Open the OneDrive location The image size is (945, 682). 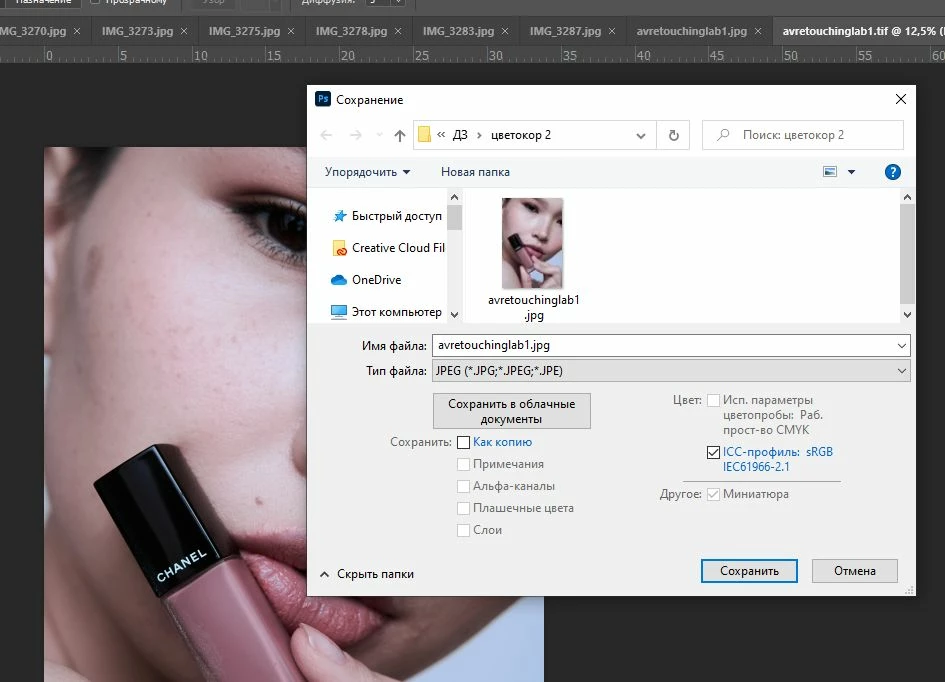[x=366, y=280]
